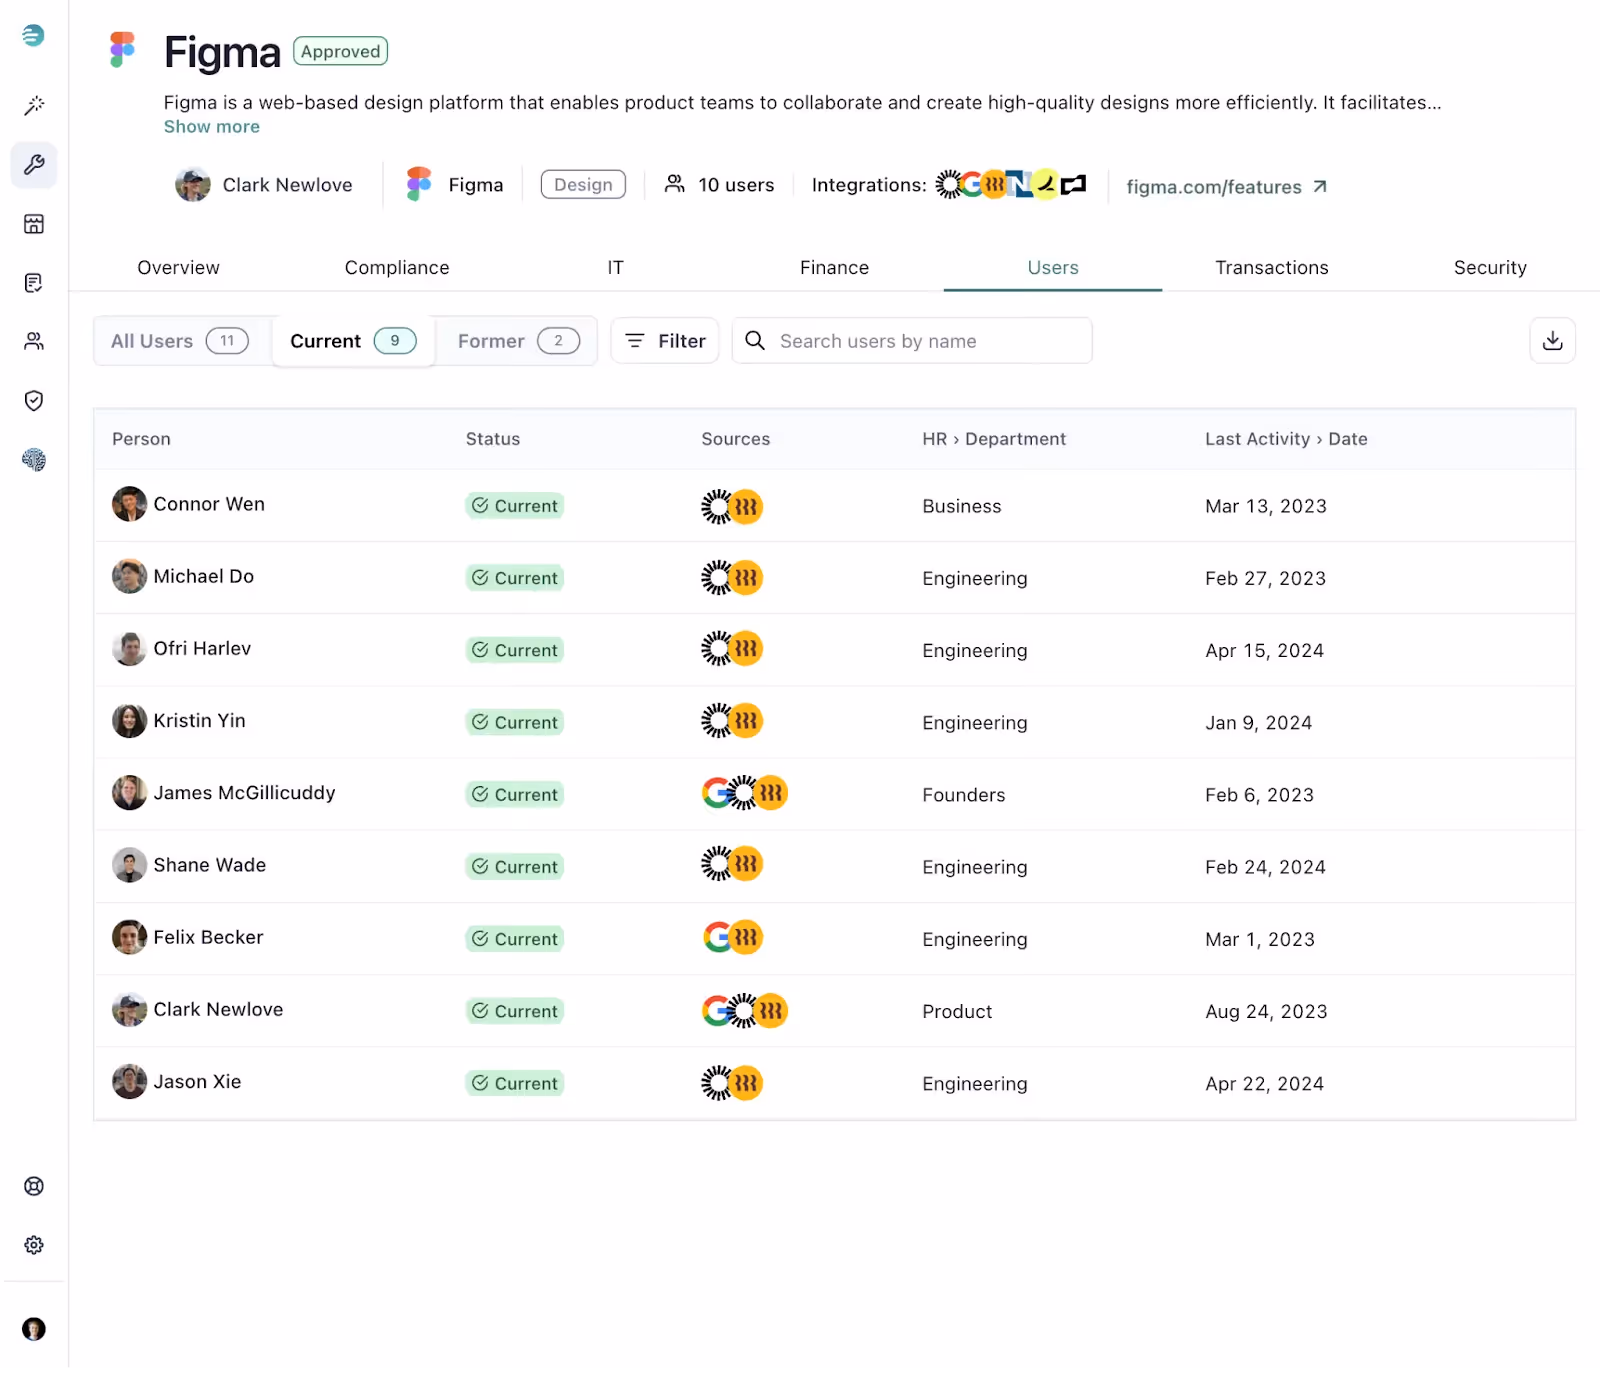1600x1397 pixels.
Task: Click the search magnifier icon
Action: (755, 341)
